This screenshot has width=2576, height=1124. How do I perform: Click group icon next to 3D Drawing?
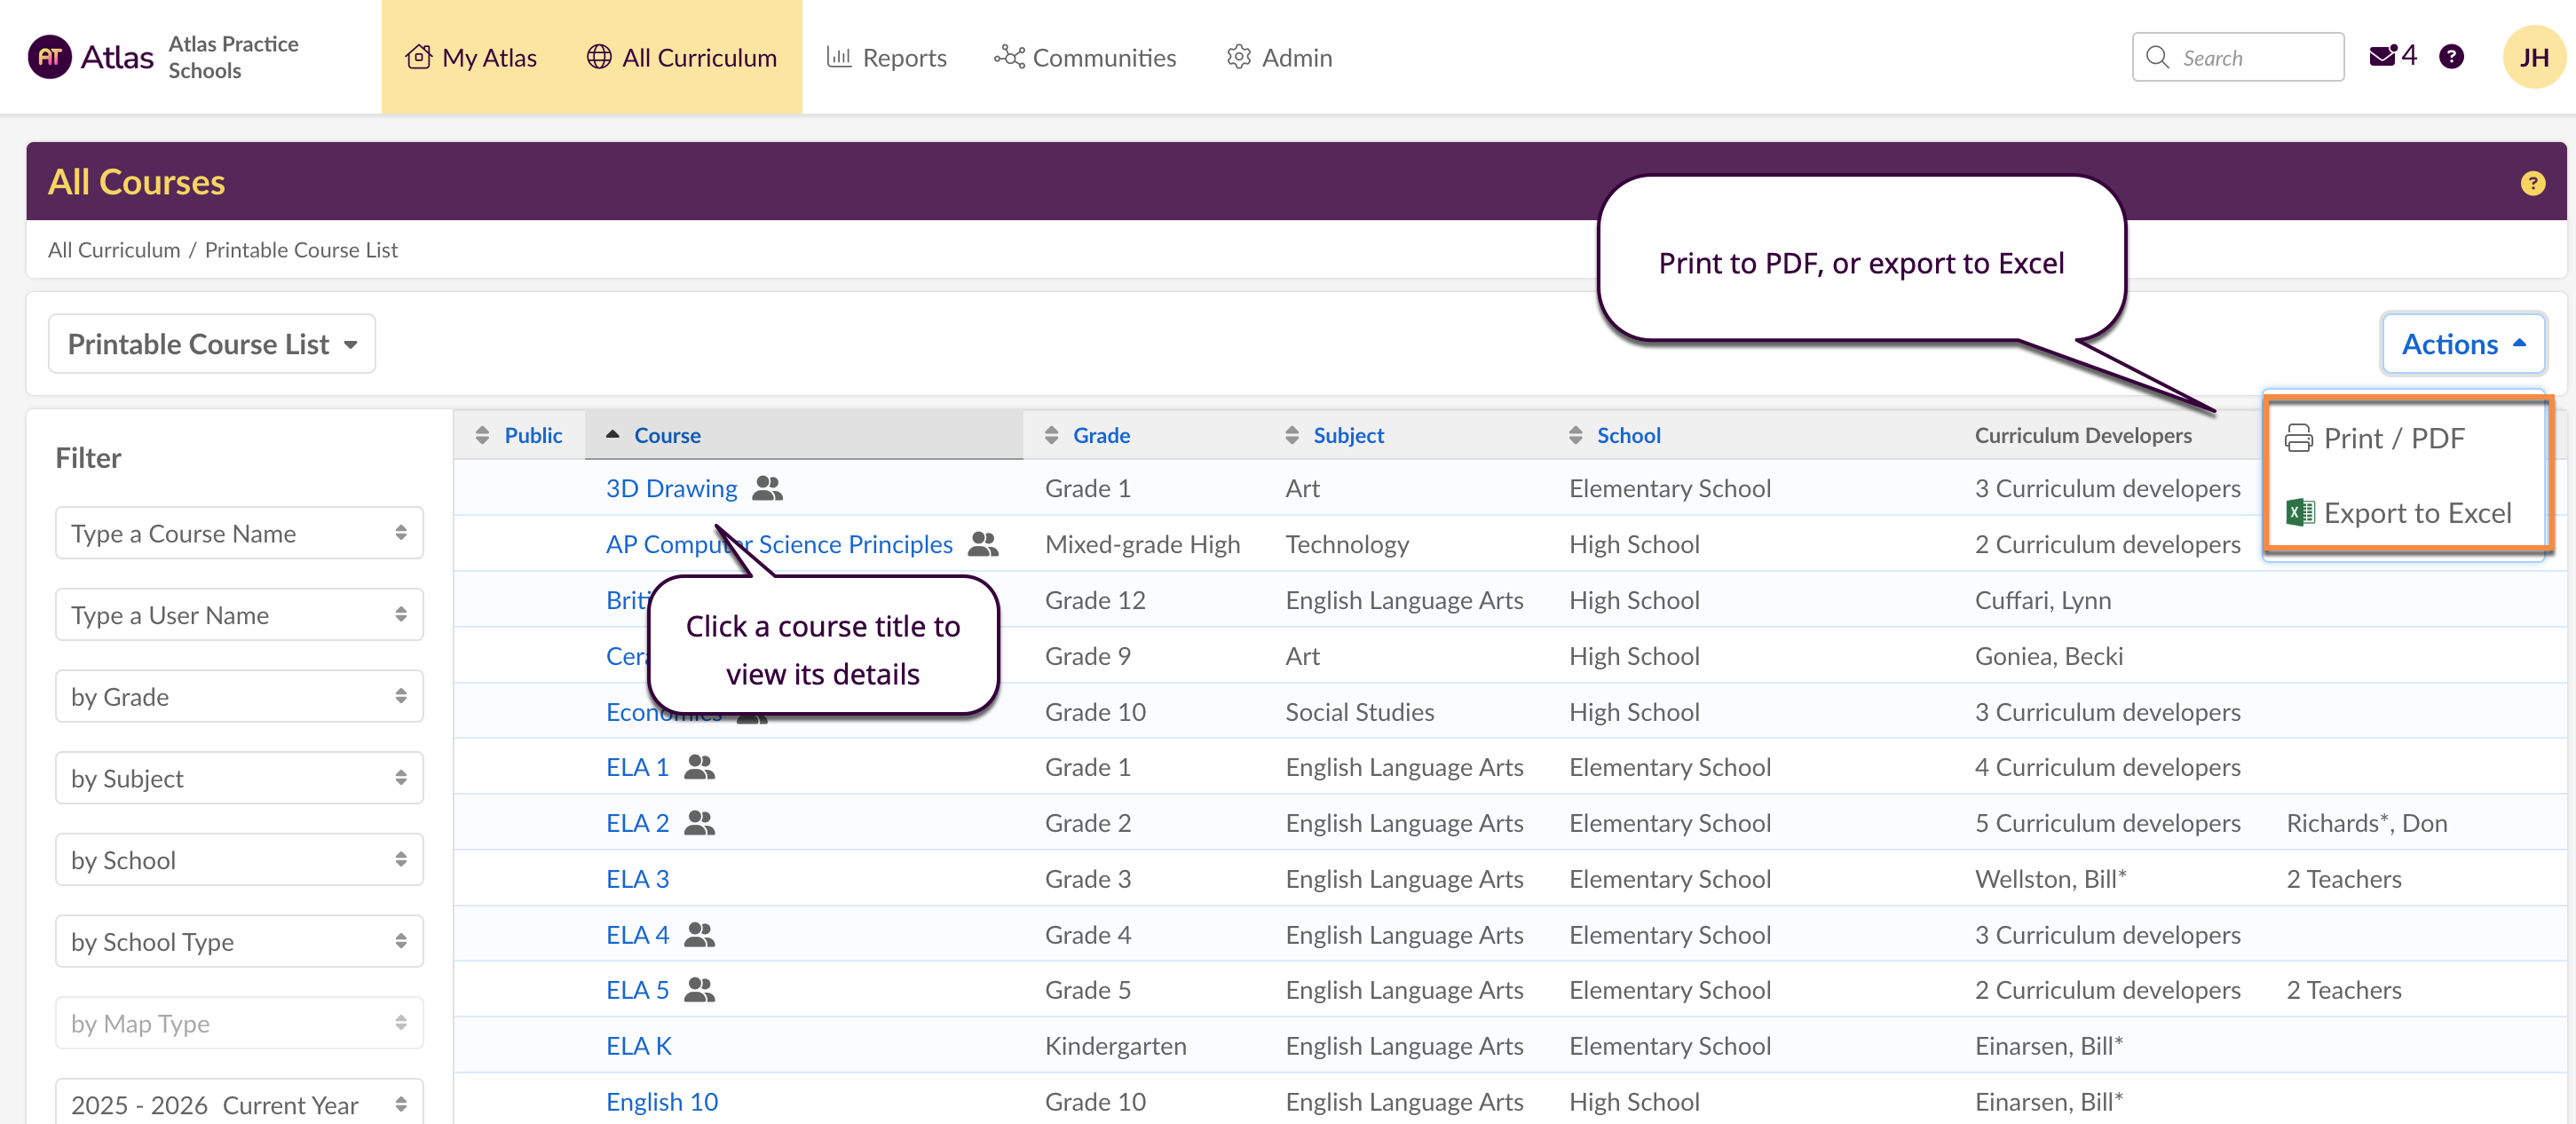(x=767, y=488)
